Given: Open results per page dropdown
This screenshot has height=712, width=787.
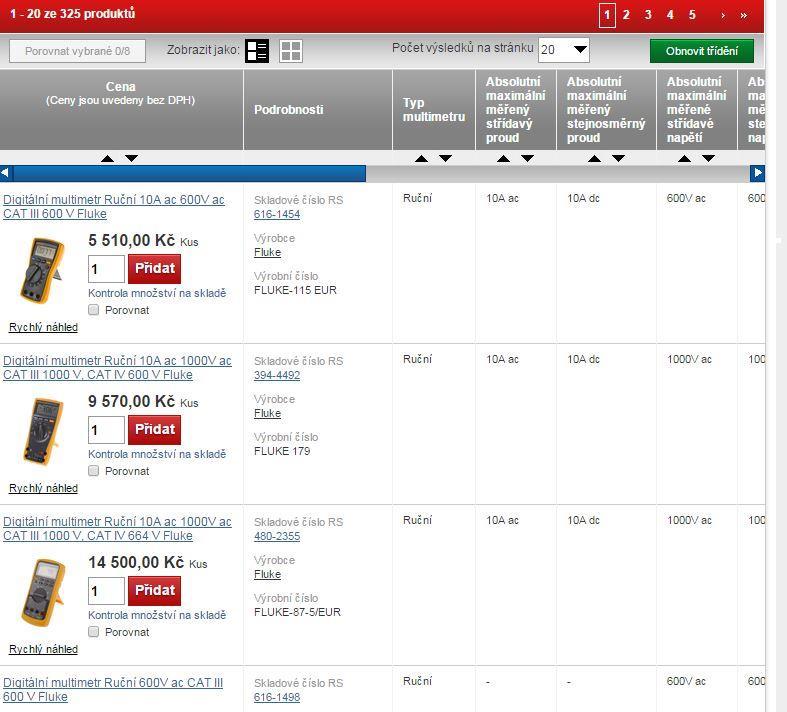Looking at the screenshot, I should pyautogui.click(x=564, y=50).
